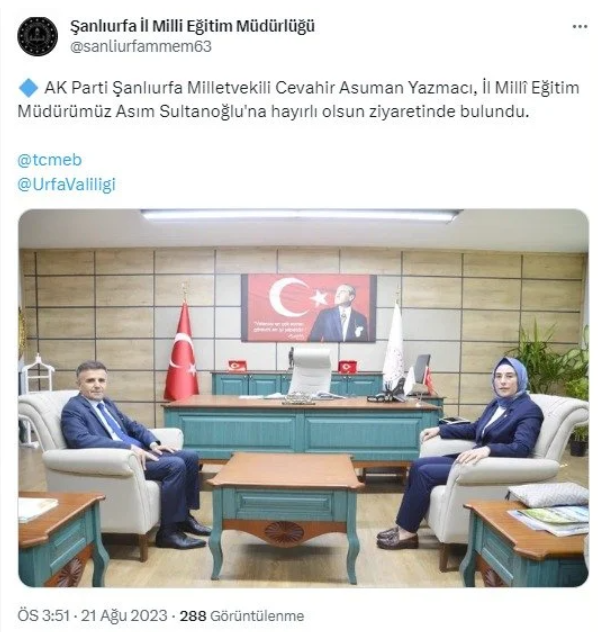Click the teal coffee table in photo
The width and height of the screenshot is (598, 632).
pyautogui.click(x=285, y=516)
